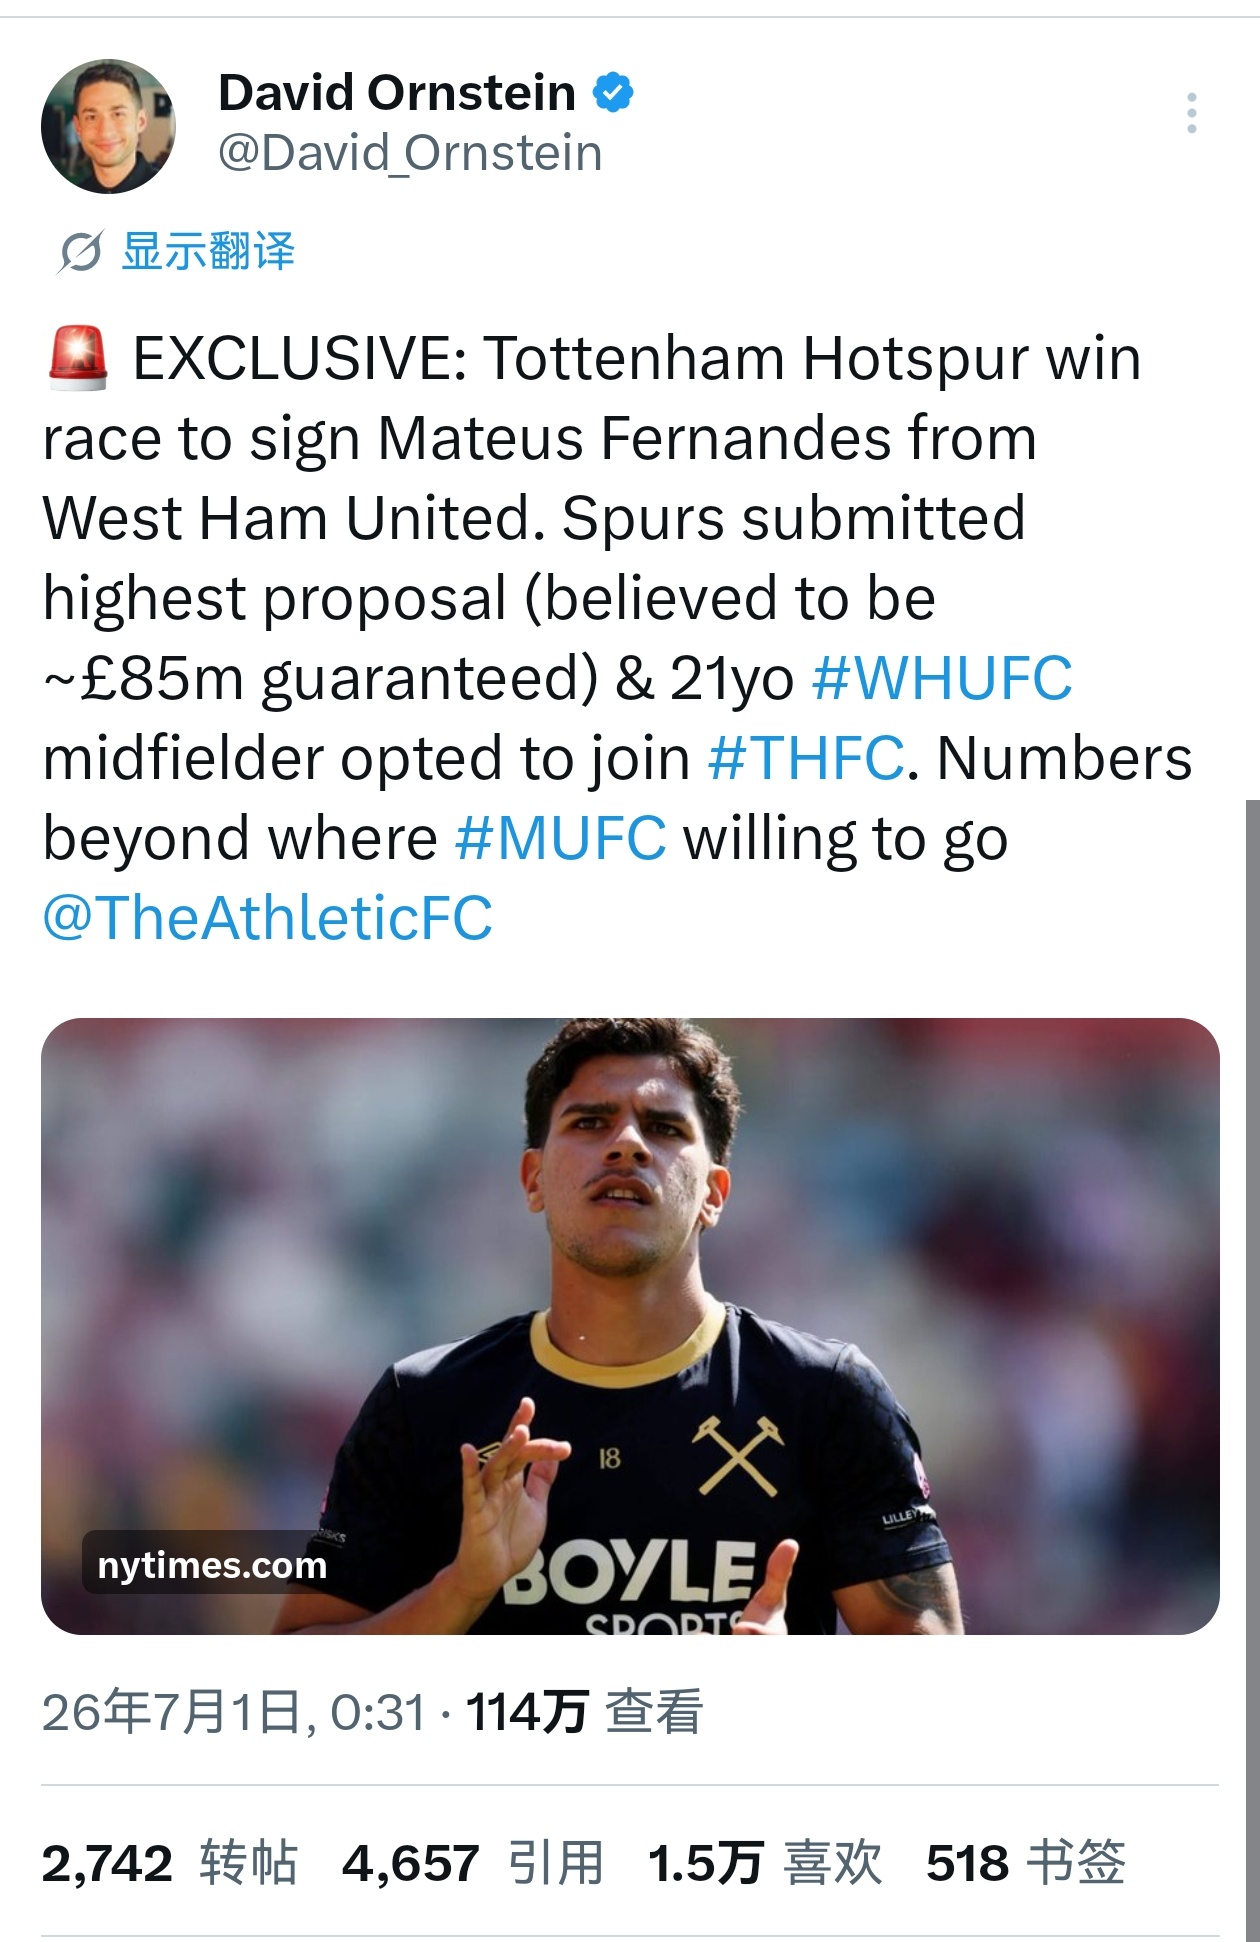1260x1942 pixels.
Task: Tap the translate icon beside 显示翻译
Action: pyautogui.click(x=80, y=251)
